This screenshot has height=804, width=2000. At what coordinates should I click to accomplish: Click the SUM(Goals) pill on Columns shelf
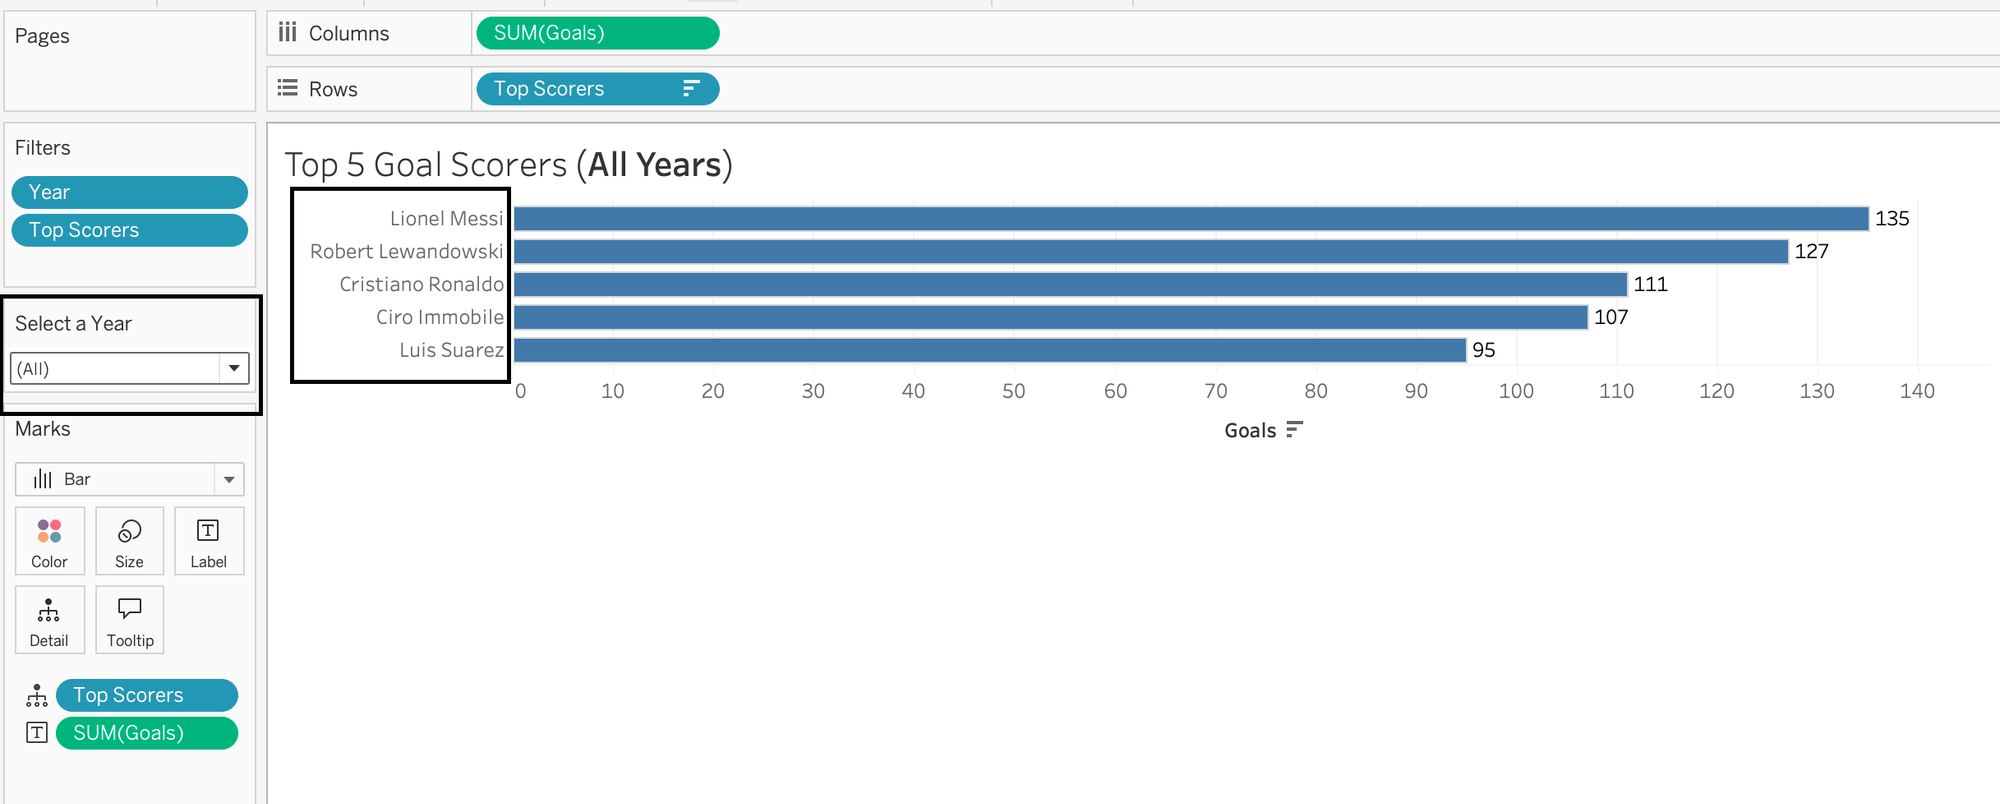tap(598, 33)
